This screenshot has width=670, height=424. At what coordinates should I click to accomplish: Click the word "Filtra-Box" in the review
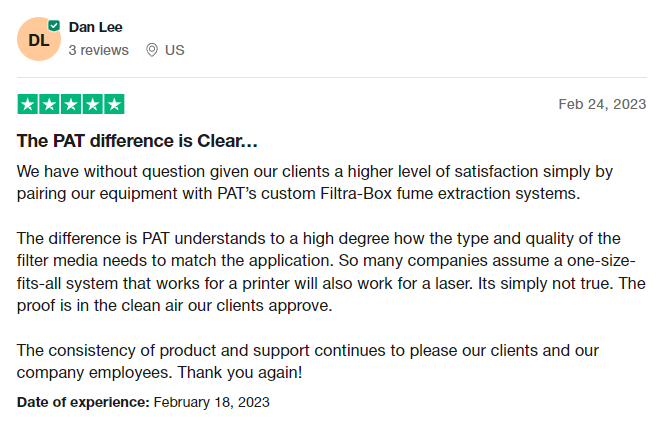point(354,192)
